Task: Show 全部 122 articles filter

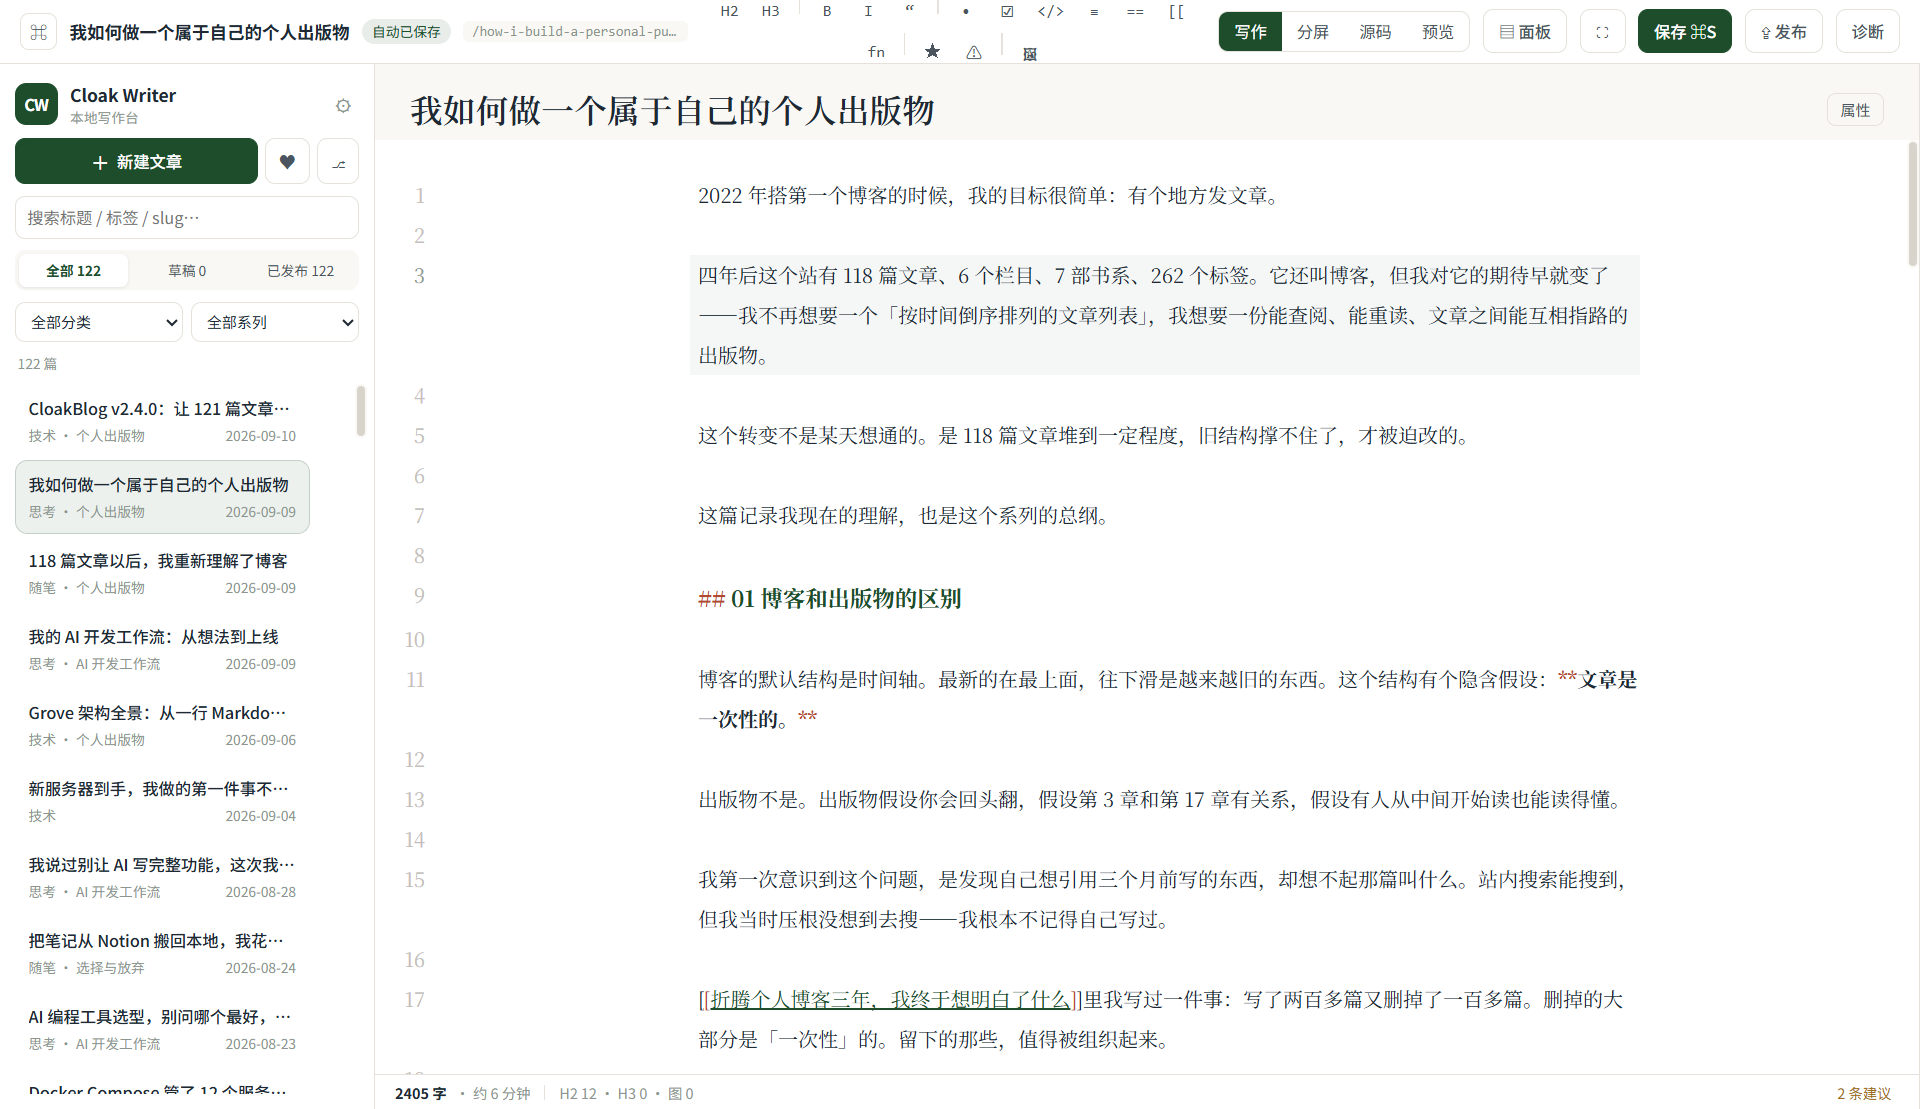Action: coord(73,271)
